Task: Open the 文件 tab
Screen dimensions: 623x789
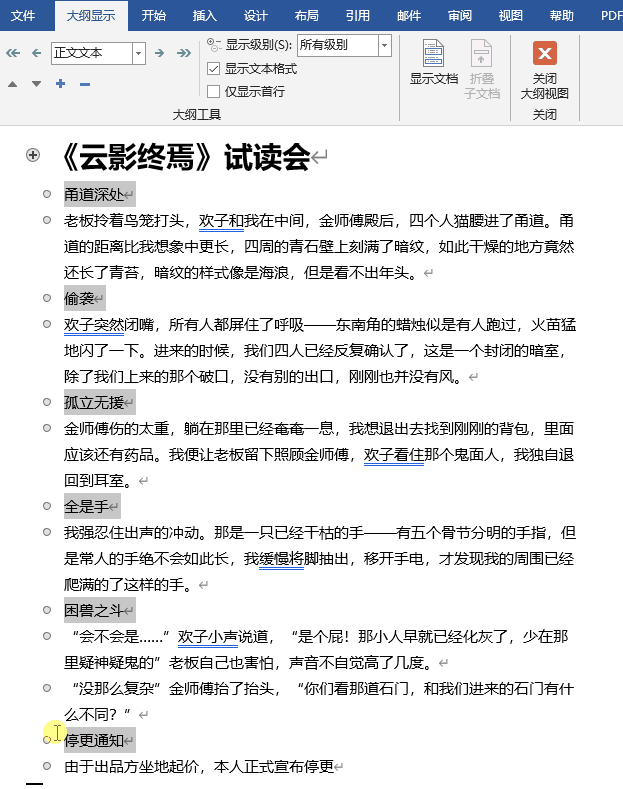Action: click(23, 16)
